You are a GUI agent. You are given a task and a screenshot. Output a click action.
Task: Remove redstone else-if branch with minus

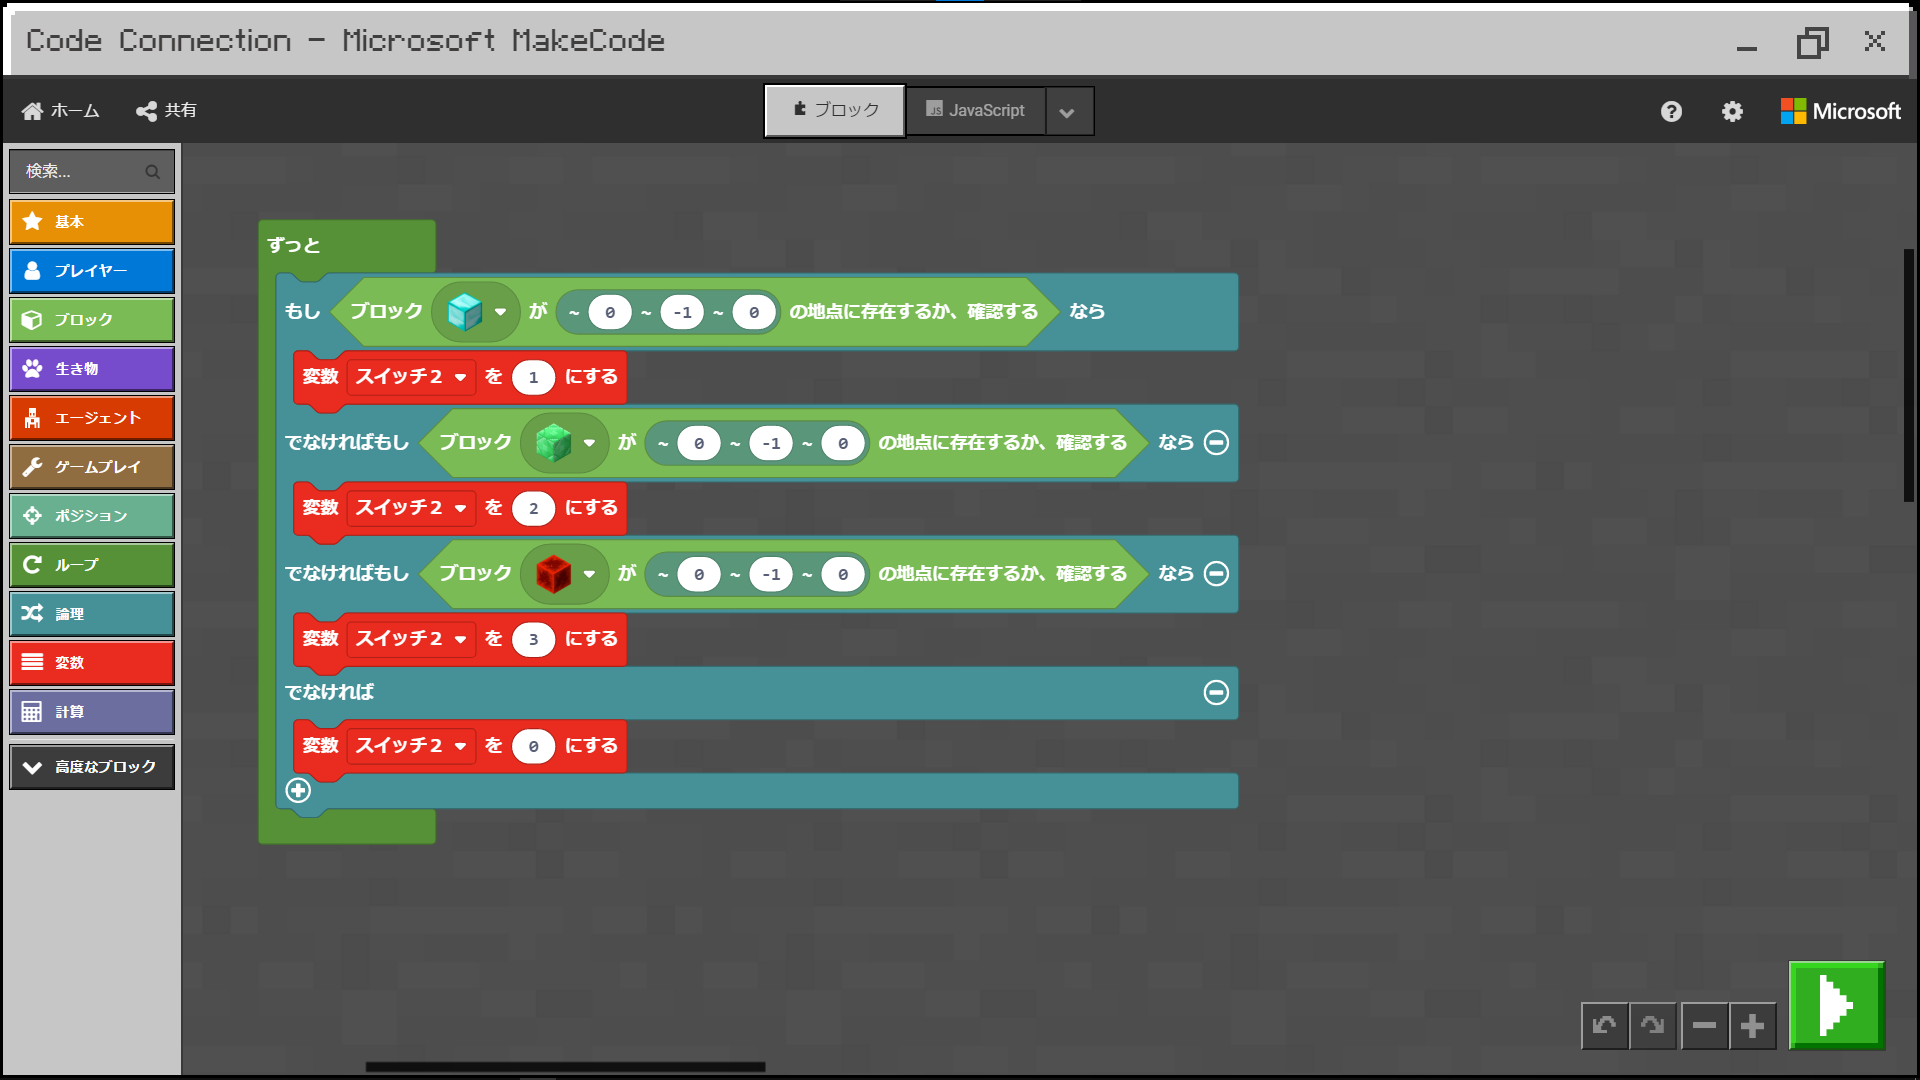[1216, 574]
